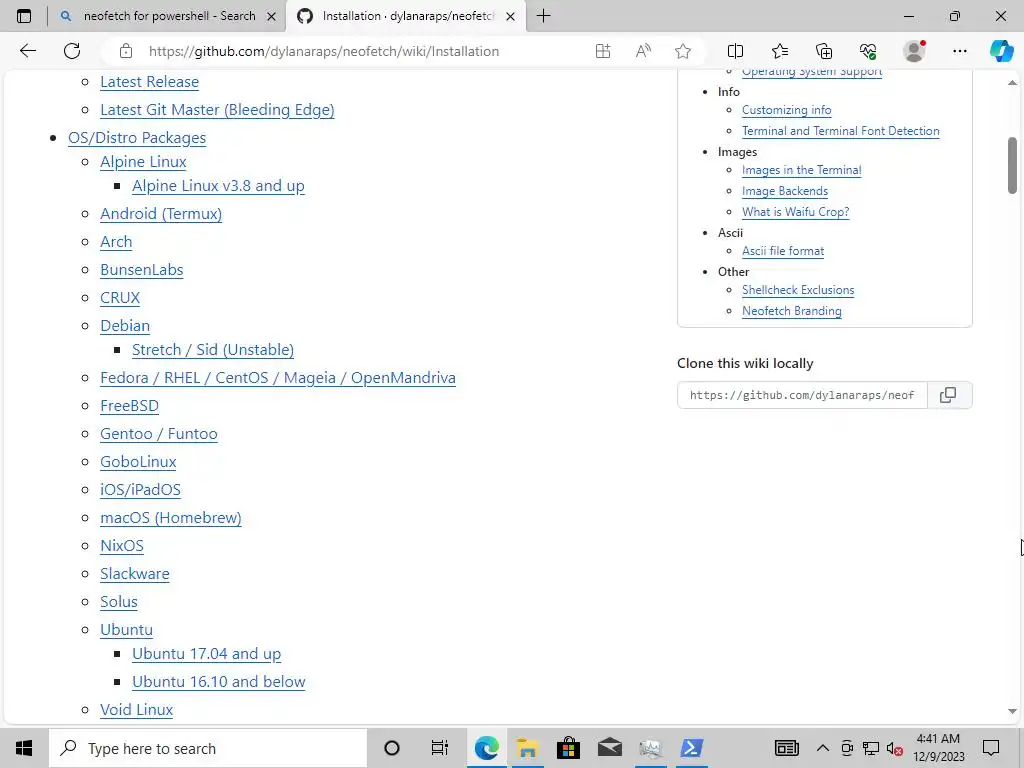Click the Microsoft Edge taskbar icon
Image resolution: width=1024 pixels, height=768 pixels.
coord(487,748)
